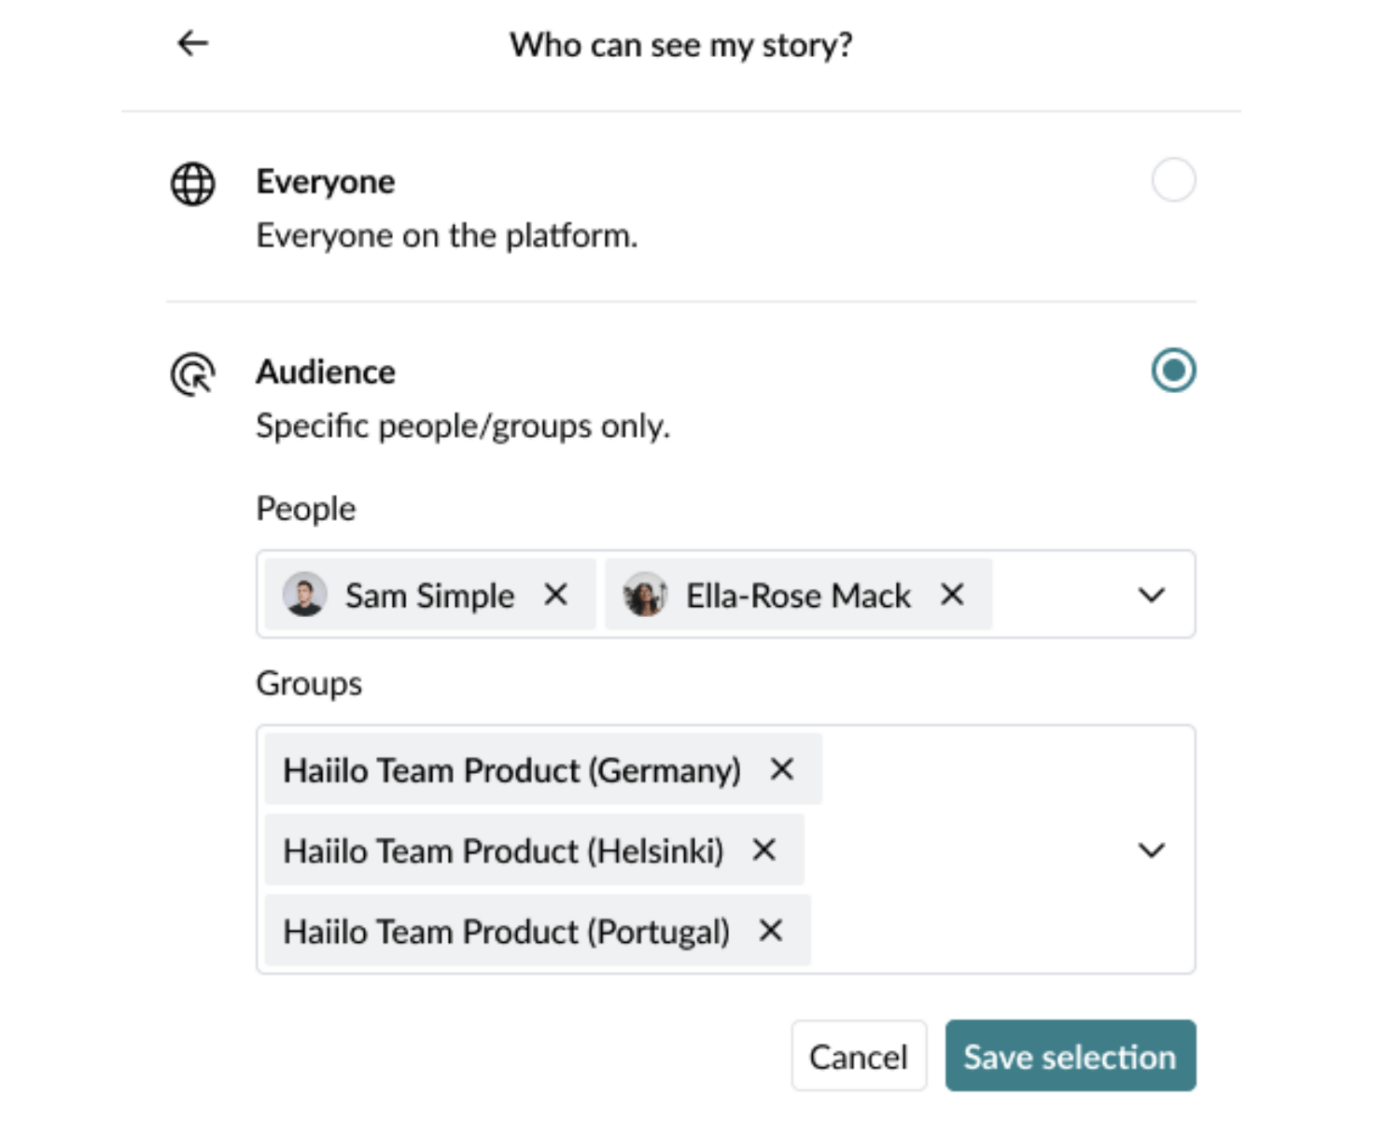This screenshot has width=1400, height=1124.
Task: Click the 'Audience' option title
Action: (x=325, y=372)
